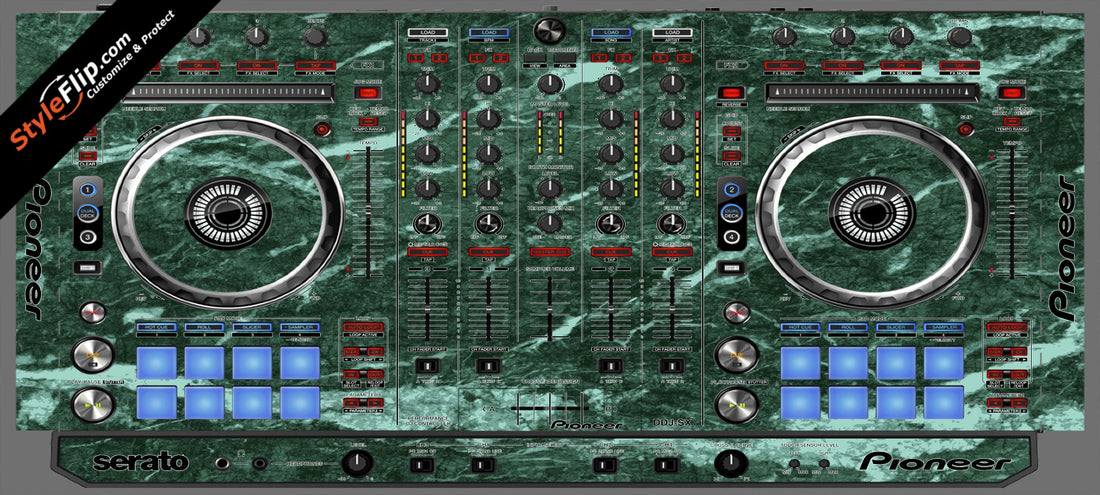The image size is (1100, 495).
Task: Switch right deck pads to HOT CUE mode
Action: [x=800, y=327]
